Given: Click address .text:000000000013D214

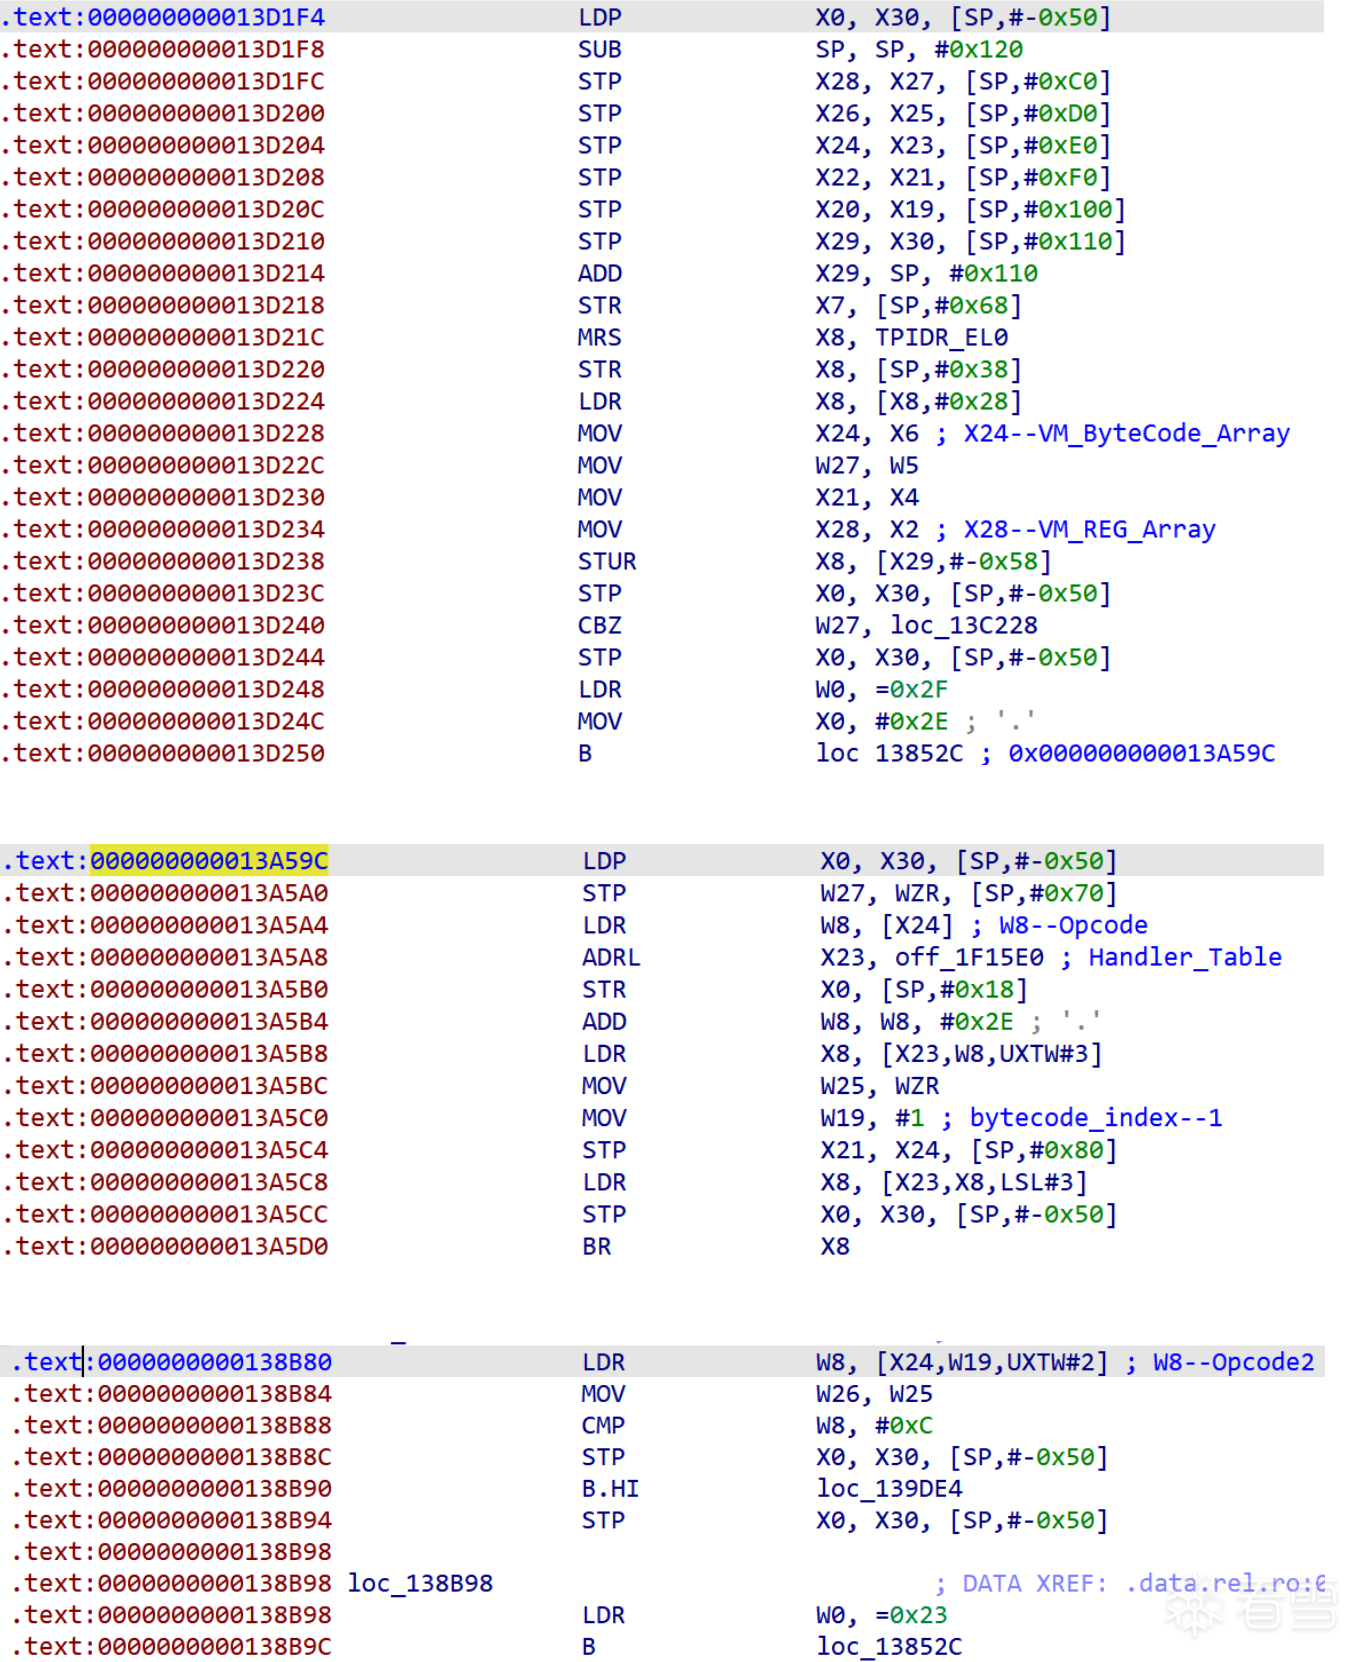Looking at the screenshot, I should tap(163, 273).
